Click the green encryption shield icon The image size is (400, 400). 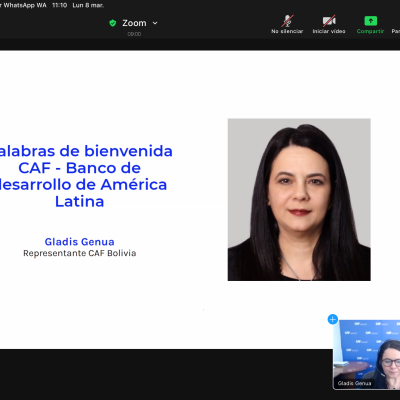pos(113,23)
